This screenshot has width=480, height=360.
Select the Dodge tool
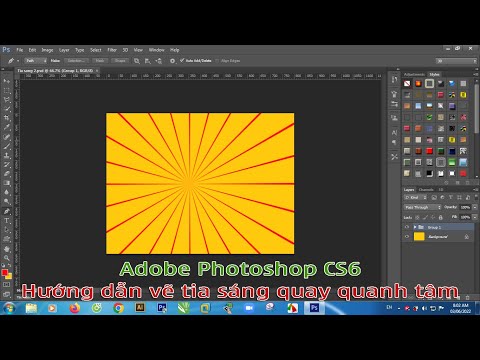coord(7,202)
